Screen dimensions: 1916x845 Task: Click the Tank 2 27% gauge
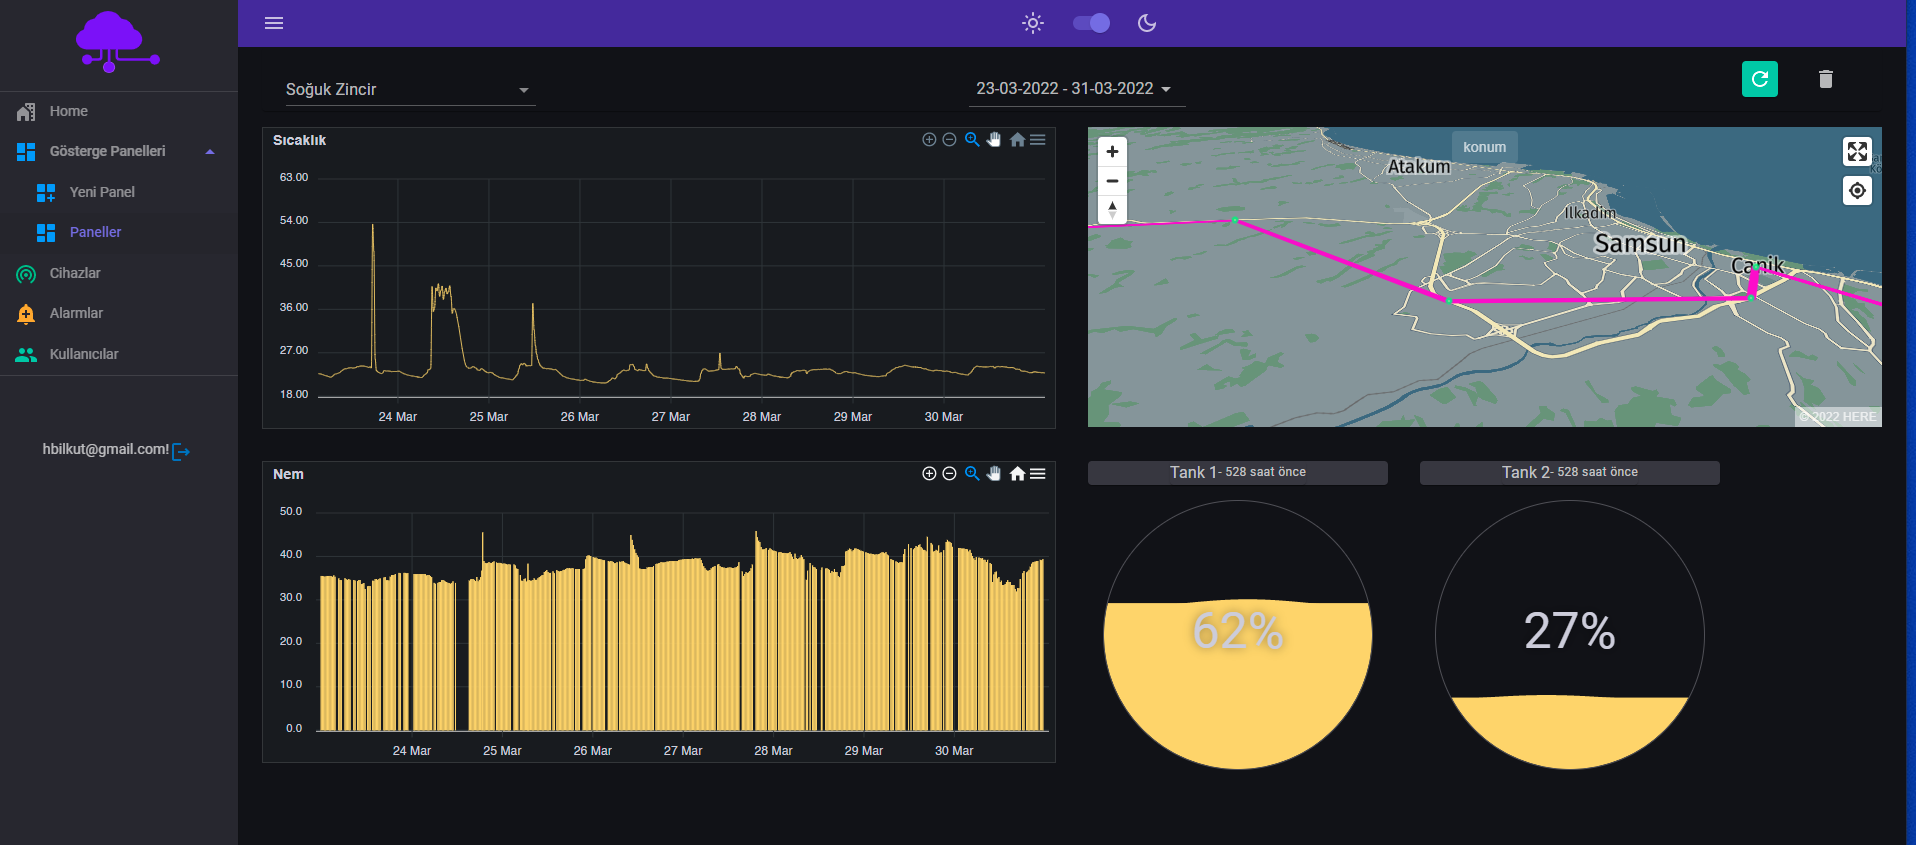[1570, 635]
